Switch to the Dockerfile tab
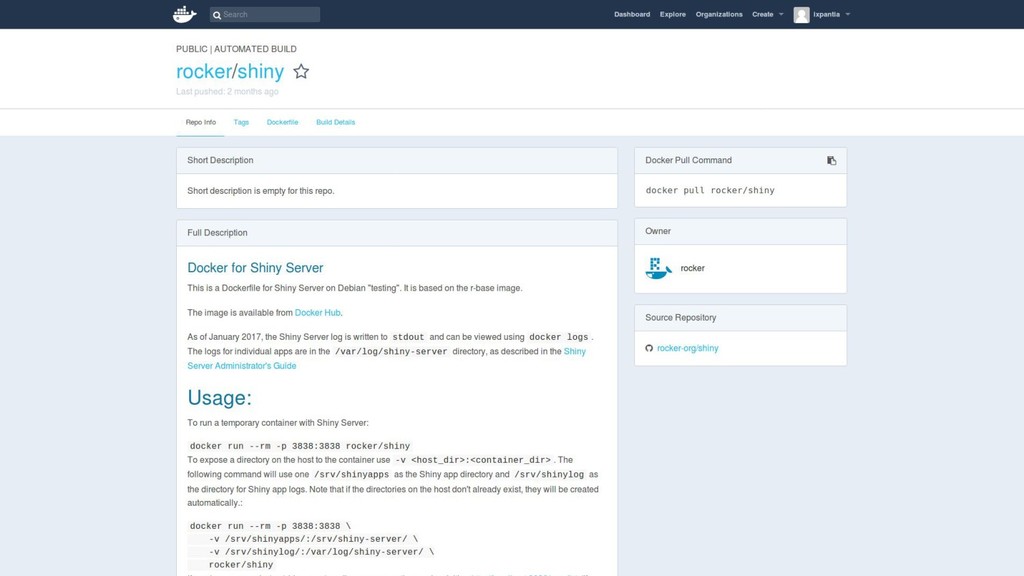The width and height of the screenshot is (1024, 576). 282,122
